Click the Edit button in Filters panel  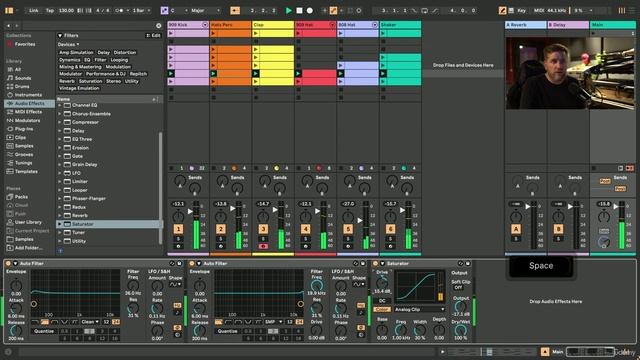coord(153,36)
